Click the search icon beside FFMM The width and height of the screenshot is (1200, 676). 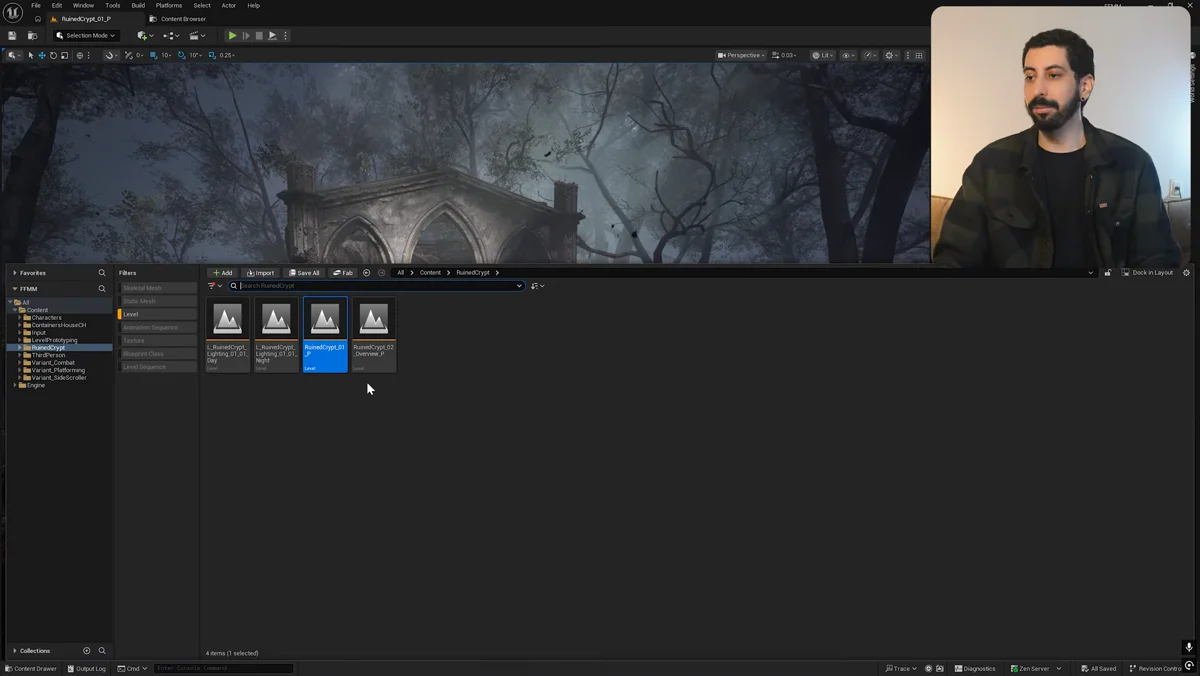pos(102,289)
